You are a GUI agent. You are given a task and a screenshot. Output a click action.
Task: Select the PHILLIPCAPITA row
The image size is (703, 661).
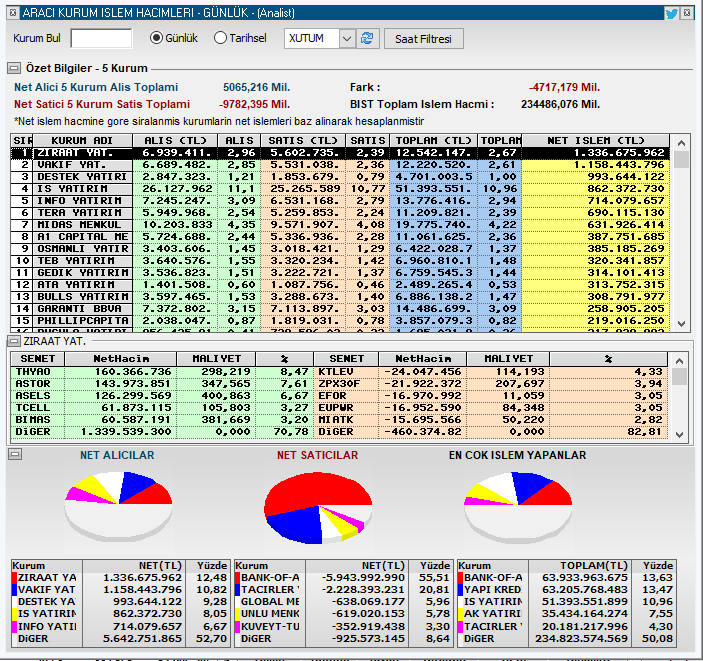point(340,321)
